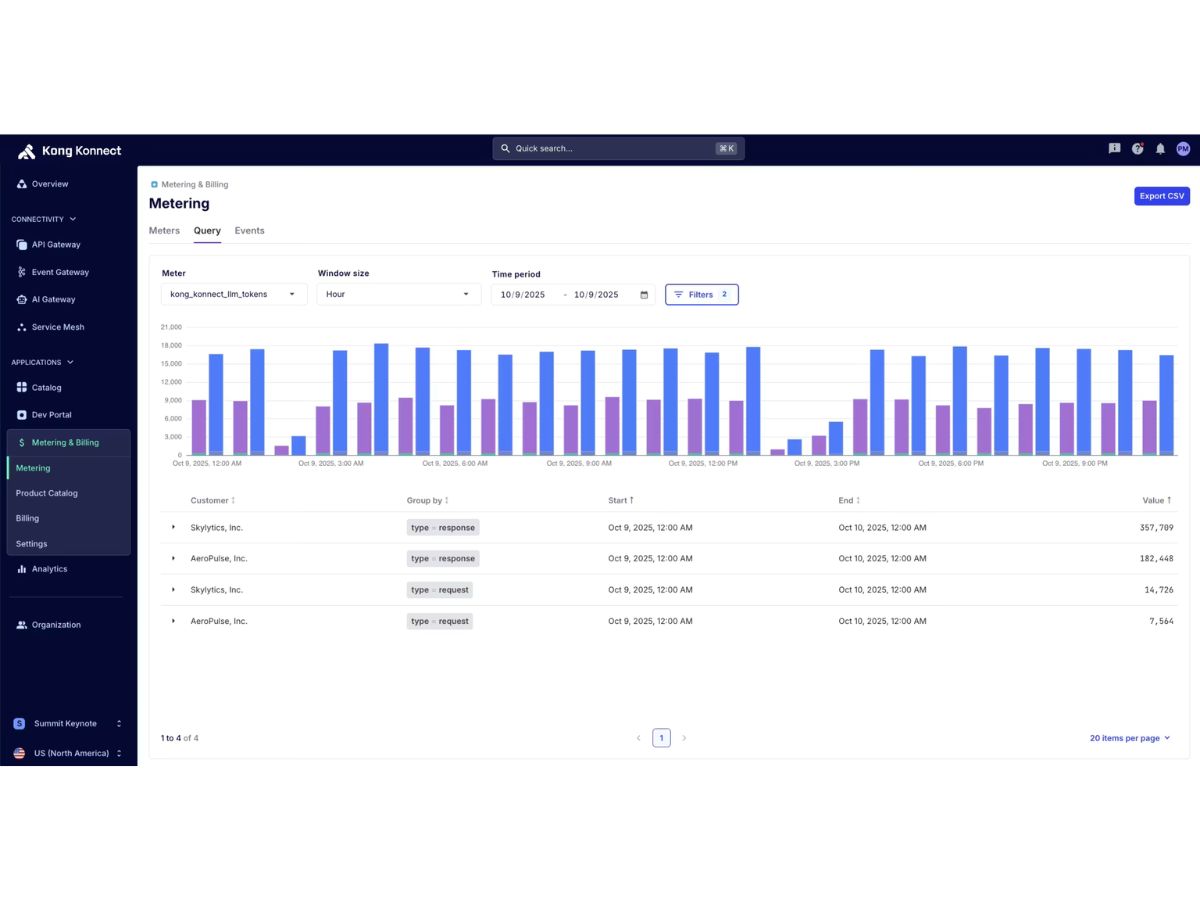Go to next page arrow
Viewport: 1200px width, 900px height.
[x=684, y=738]
